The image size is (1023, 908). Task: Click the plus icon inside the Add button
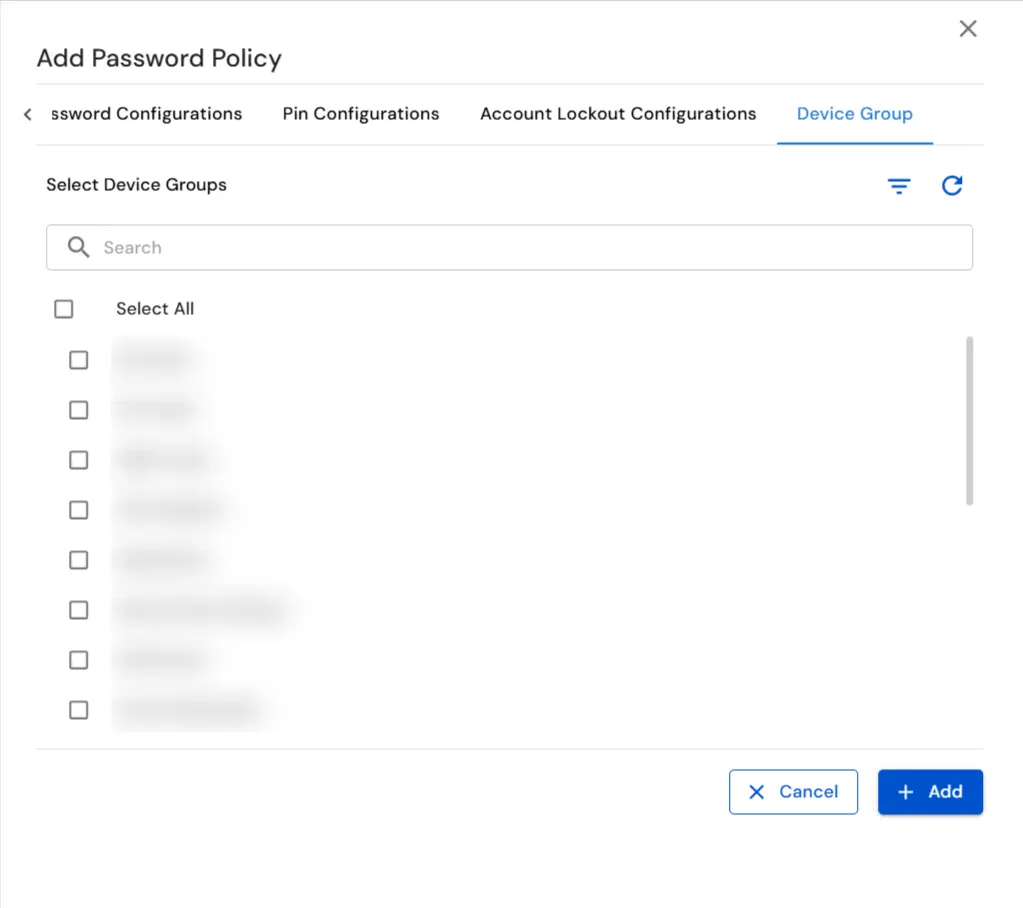click(x=905, y=791)
